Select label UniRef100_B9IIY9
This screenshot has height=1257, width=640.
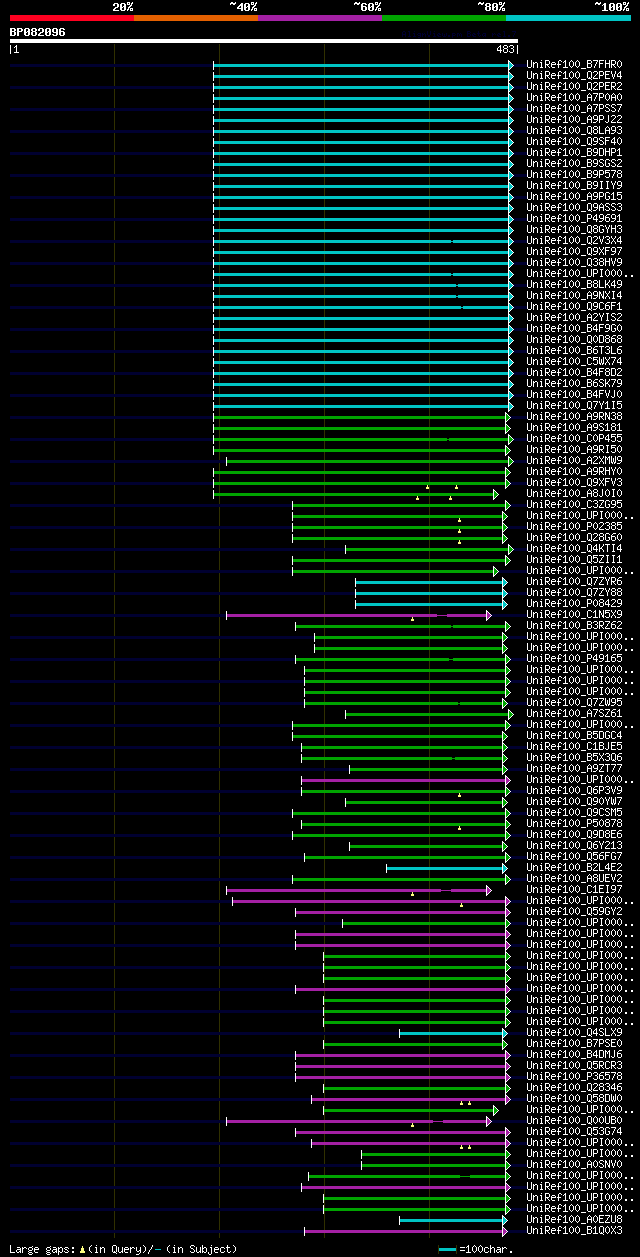pyautogui.click(x=574, y=185)
